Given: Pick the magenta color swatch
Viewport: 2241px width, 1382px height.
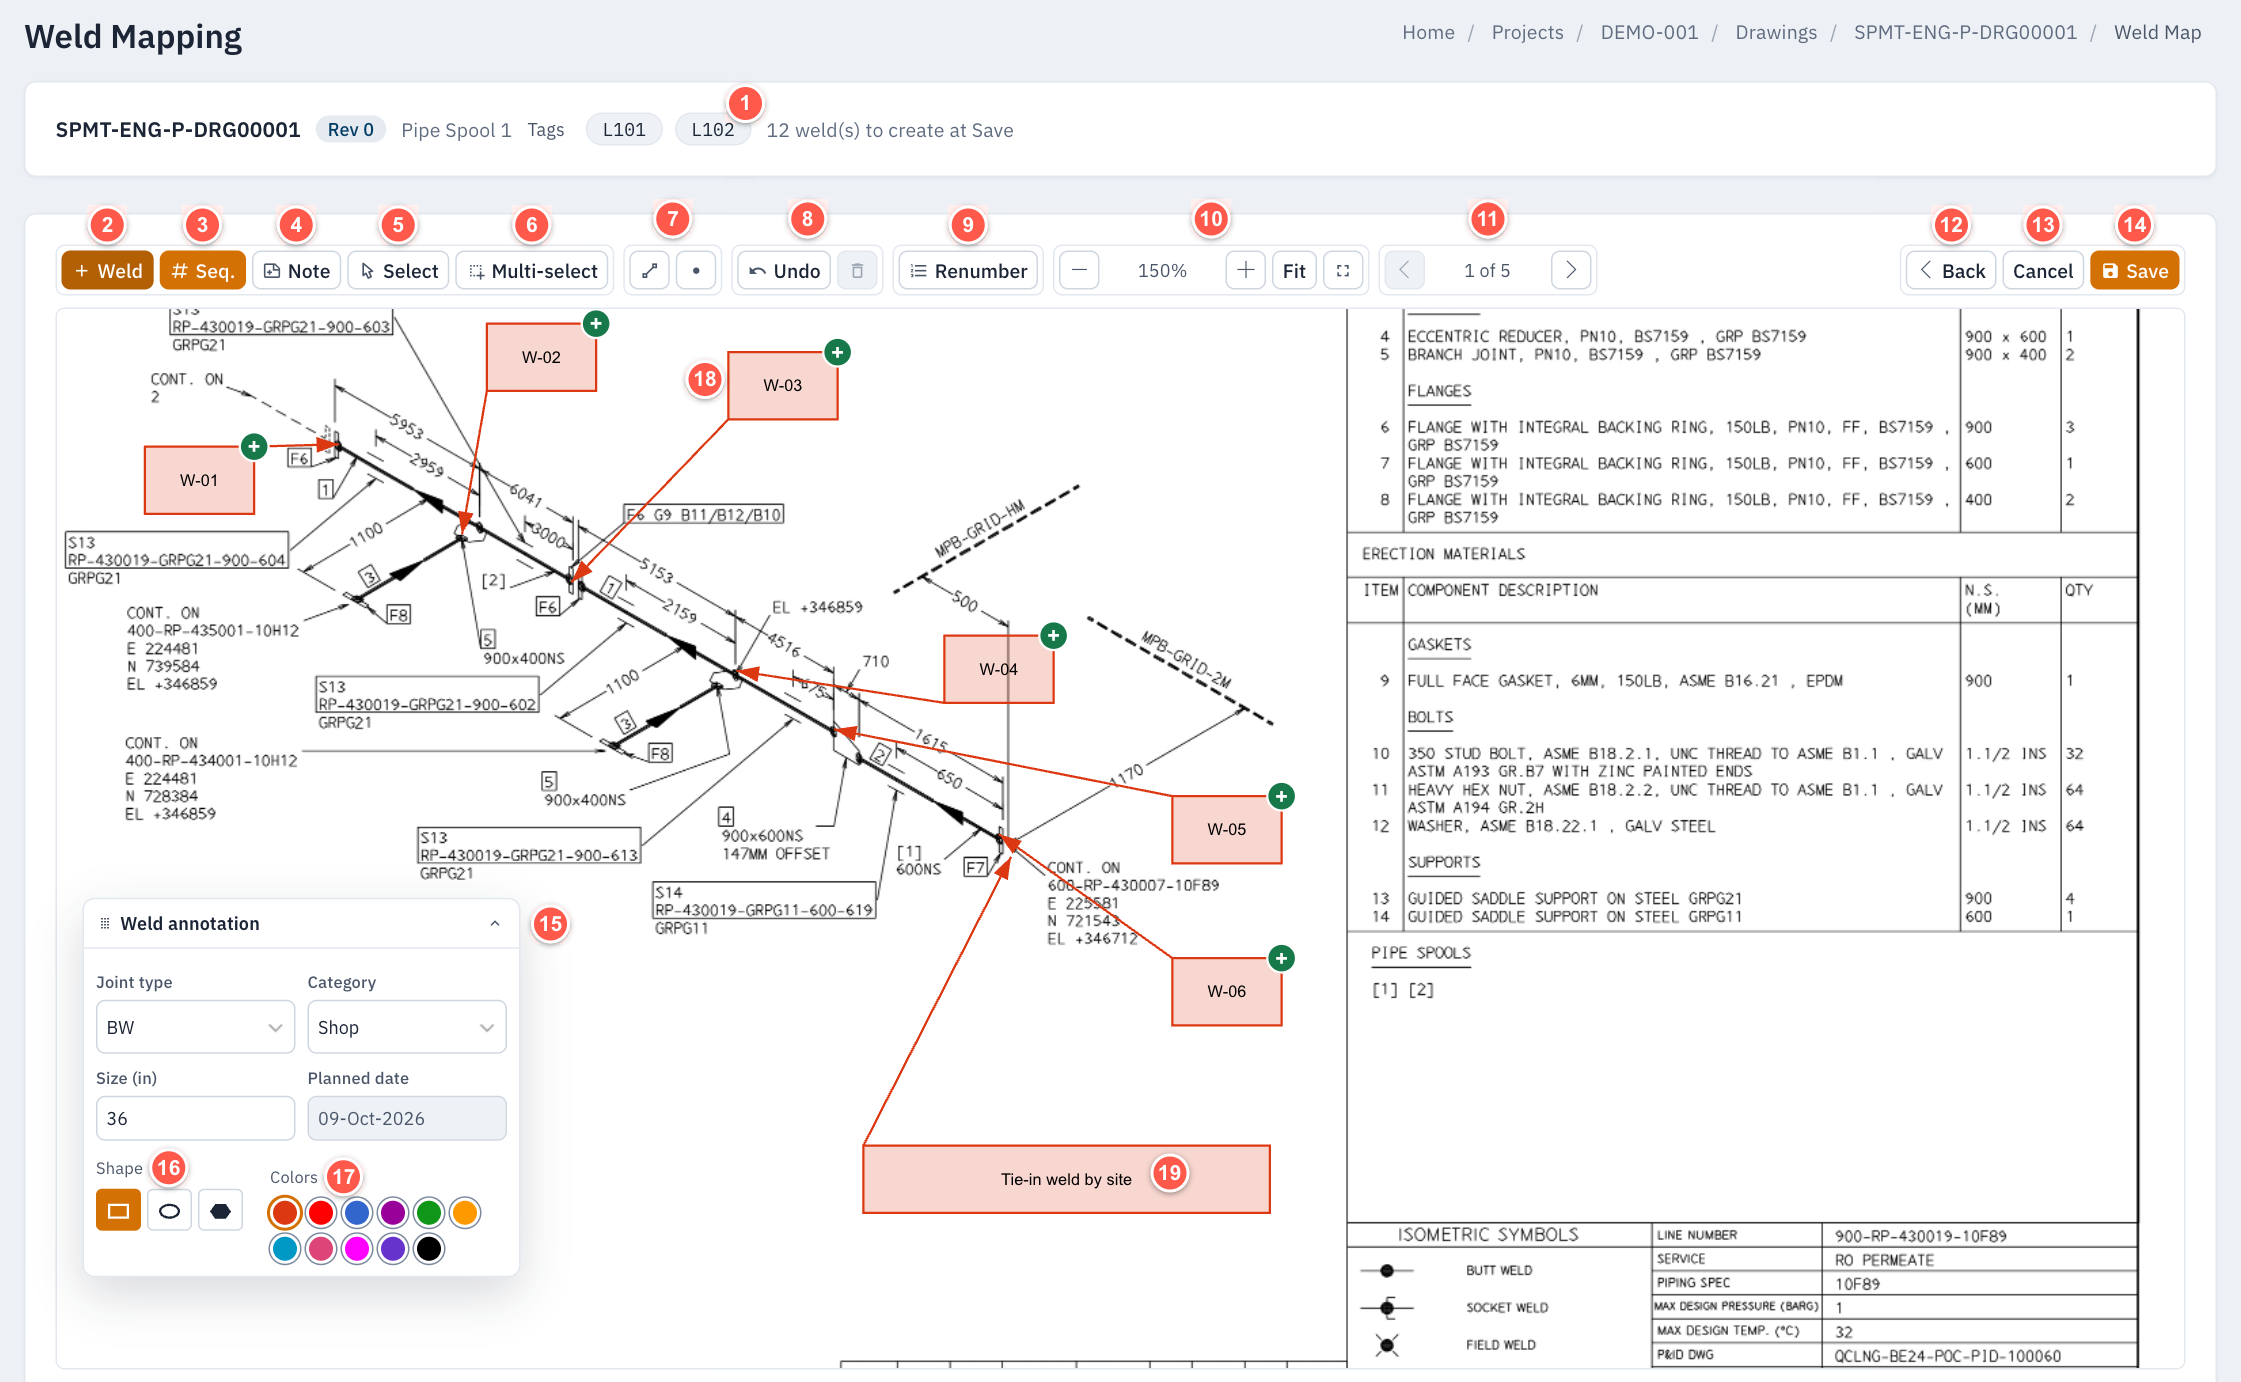Looking at the screenshot, I should point(357,1249).
